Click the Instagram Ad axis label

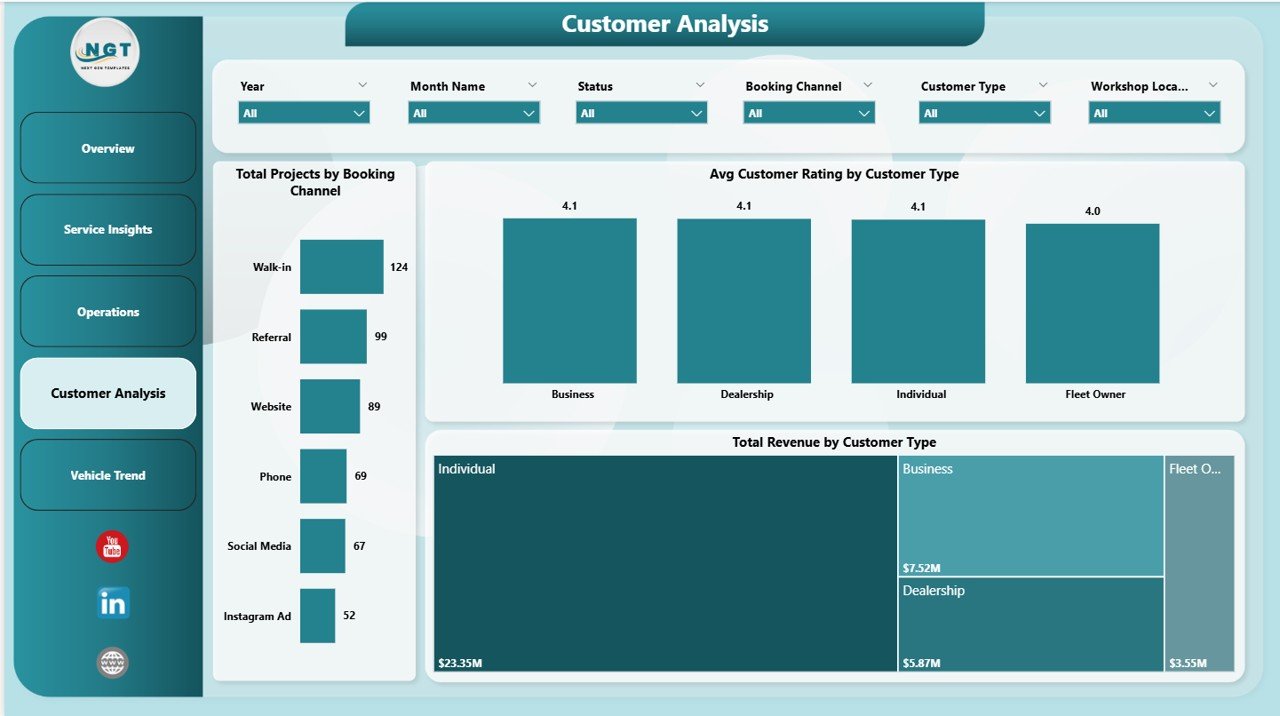258,616
